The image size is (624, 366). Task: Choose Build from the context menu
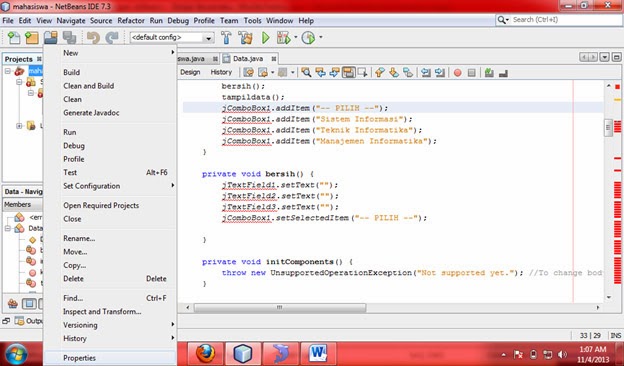click(x=72, y=72)
